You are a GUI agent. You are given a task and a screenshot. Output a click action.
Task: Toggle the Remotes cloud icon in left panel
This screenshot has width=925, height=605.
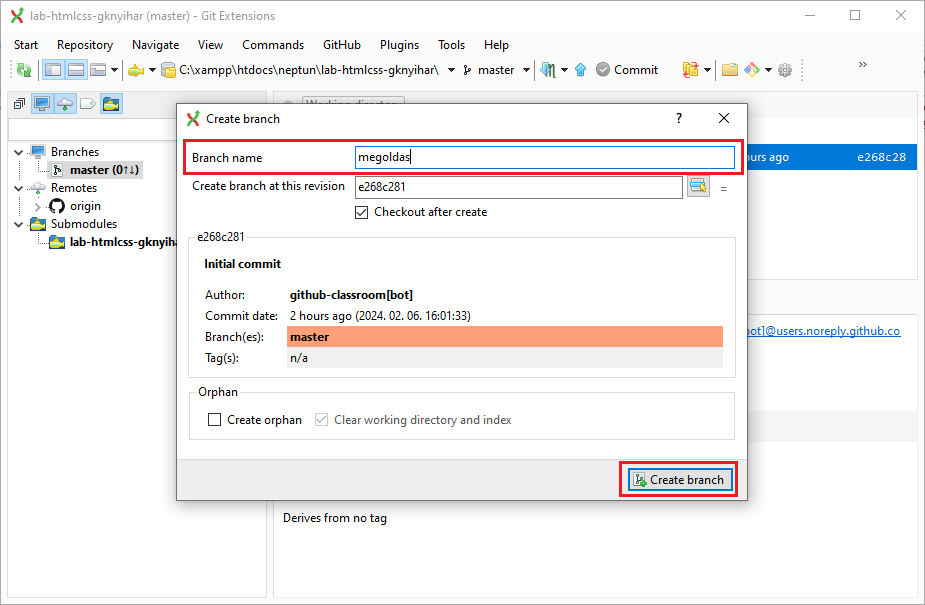tap(65, 104)
